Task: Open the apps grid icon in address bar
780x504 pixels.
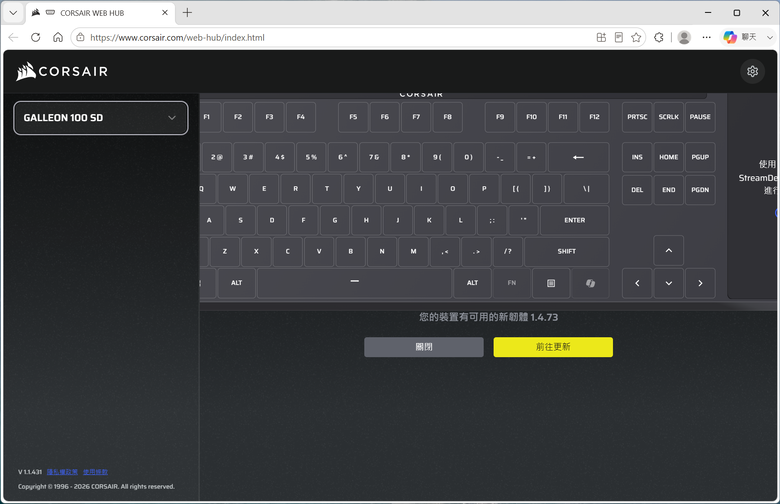Action: point(601,37)
